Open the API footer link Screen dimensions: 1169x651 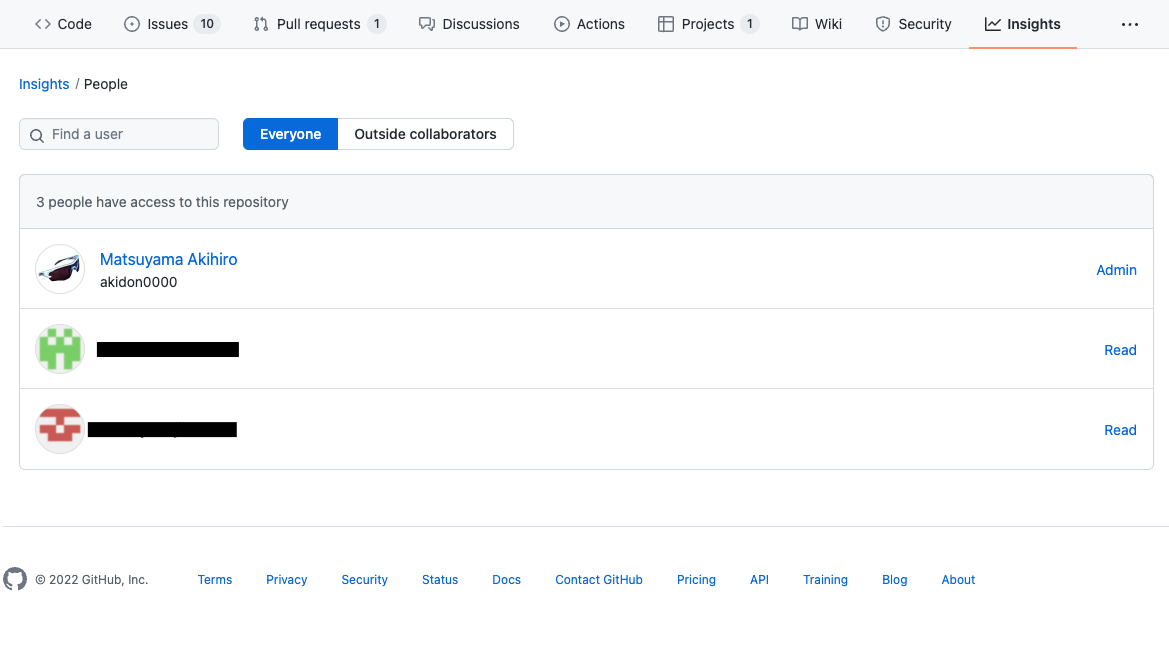(x=759, y=579)
